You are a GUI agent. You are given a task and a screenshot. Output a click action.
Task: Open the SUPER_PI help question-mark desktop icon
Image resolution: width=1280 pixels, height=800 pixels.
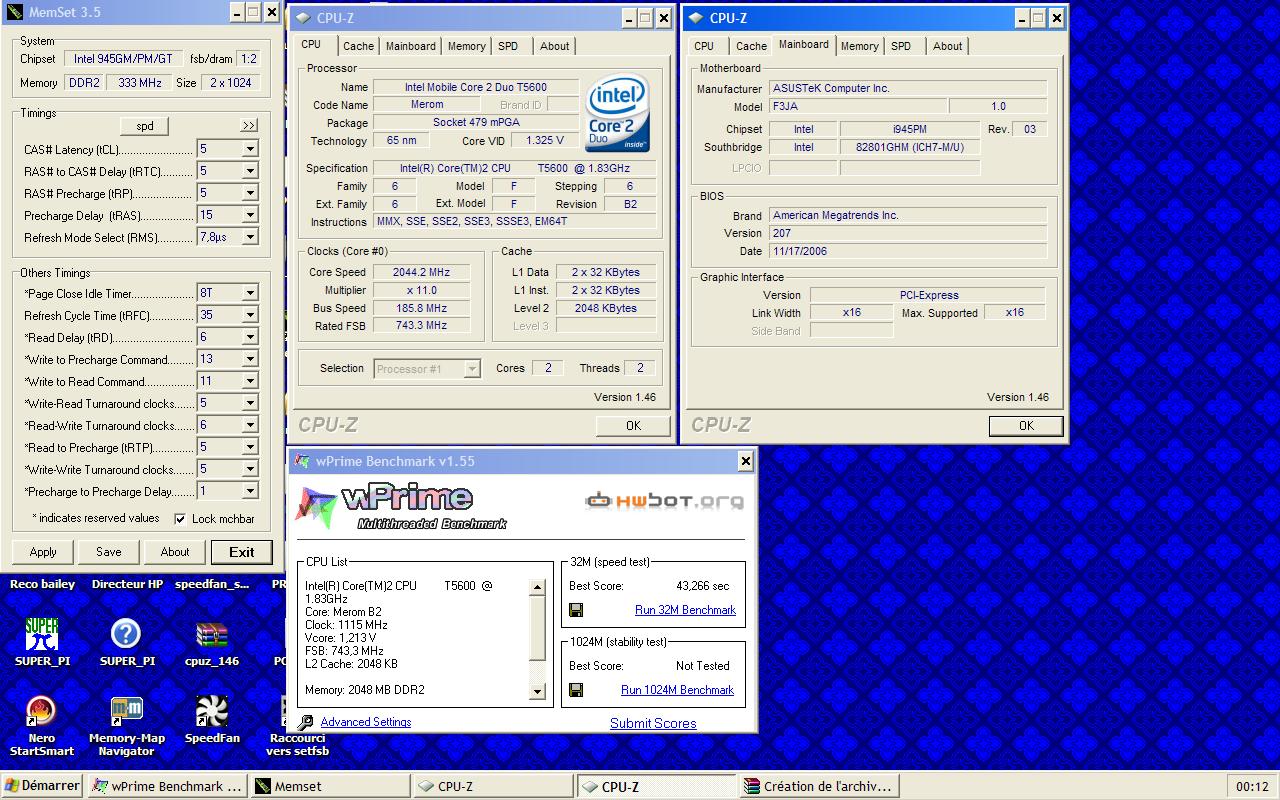pyautogui.click(x=126, y=634)
